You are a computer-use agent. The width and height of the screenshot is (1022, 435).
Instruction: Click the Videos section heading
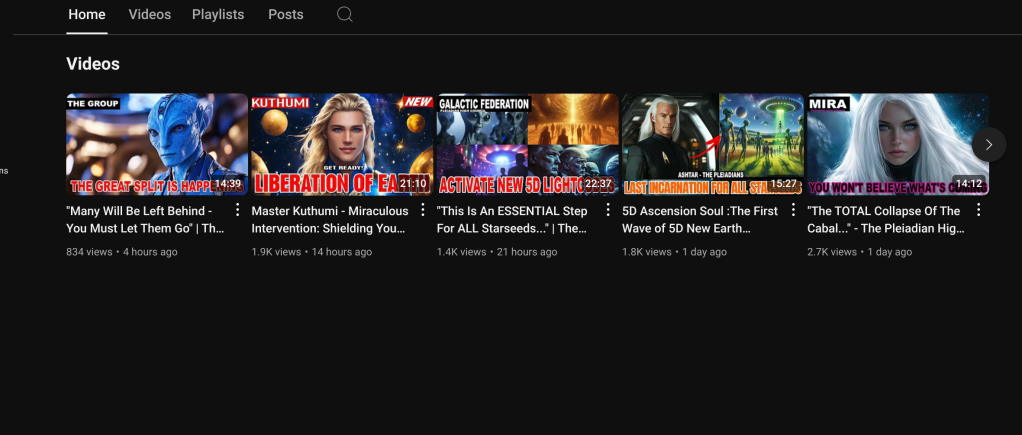(x=93, y=64)
